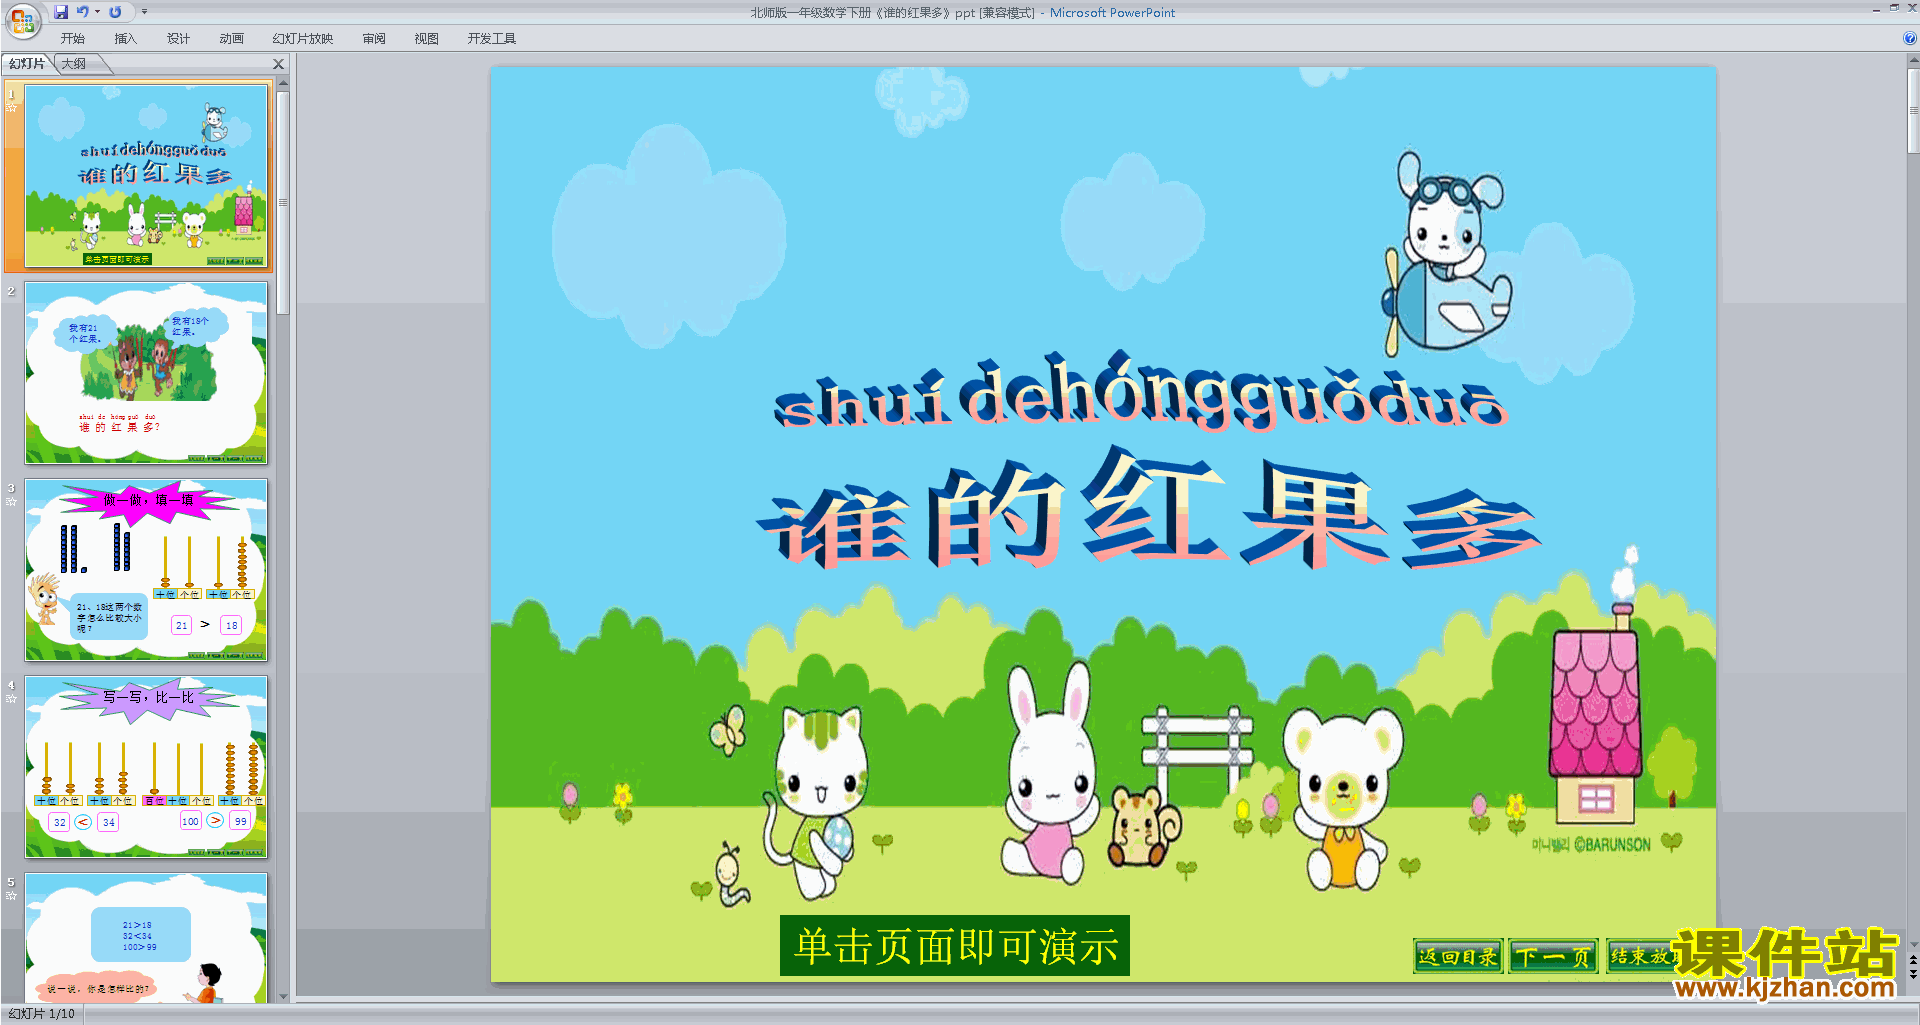Image resolution: width=1920 pixels, height=1025 pixels.
Task: Click the 返回目录 button on slide
Action: (x=1458, y=956)
